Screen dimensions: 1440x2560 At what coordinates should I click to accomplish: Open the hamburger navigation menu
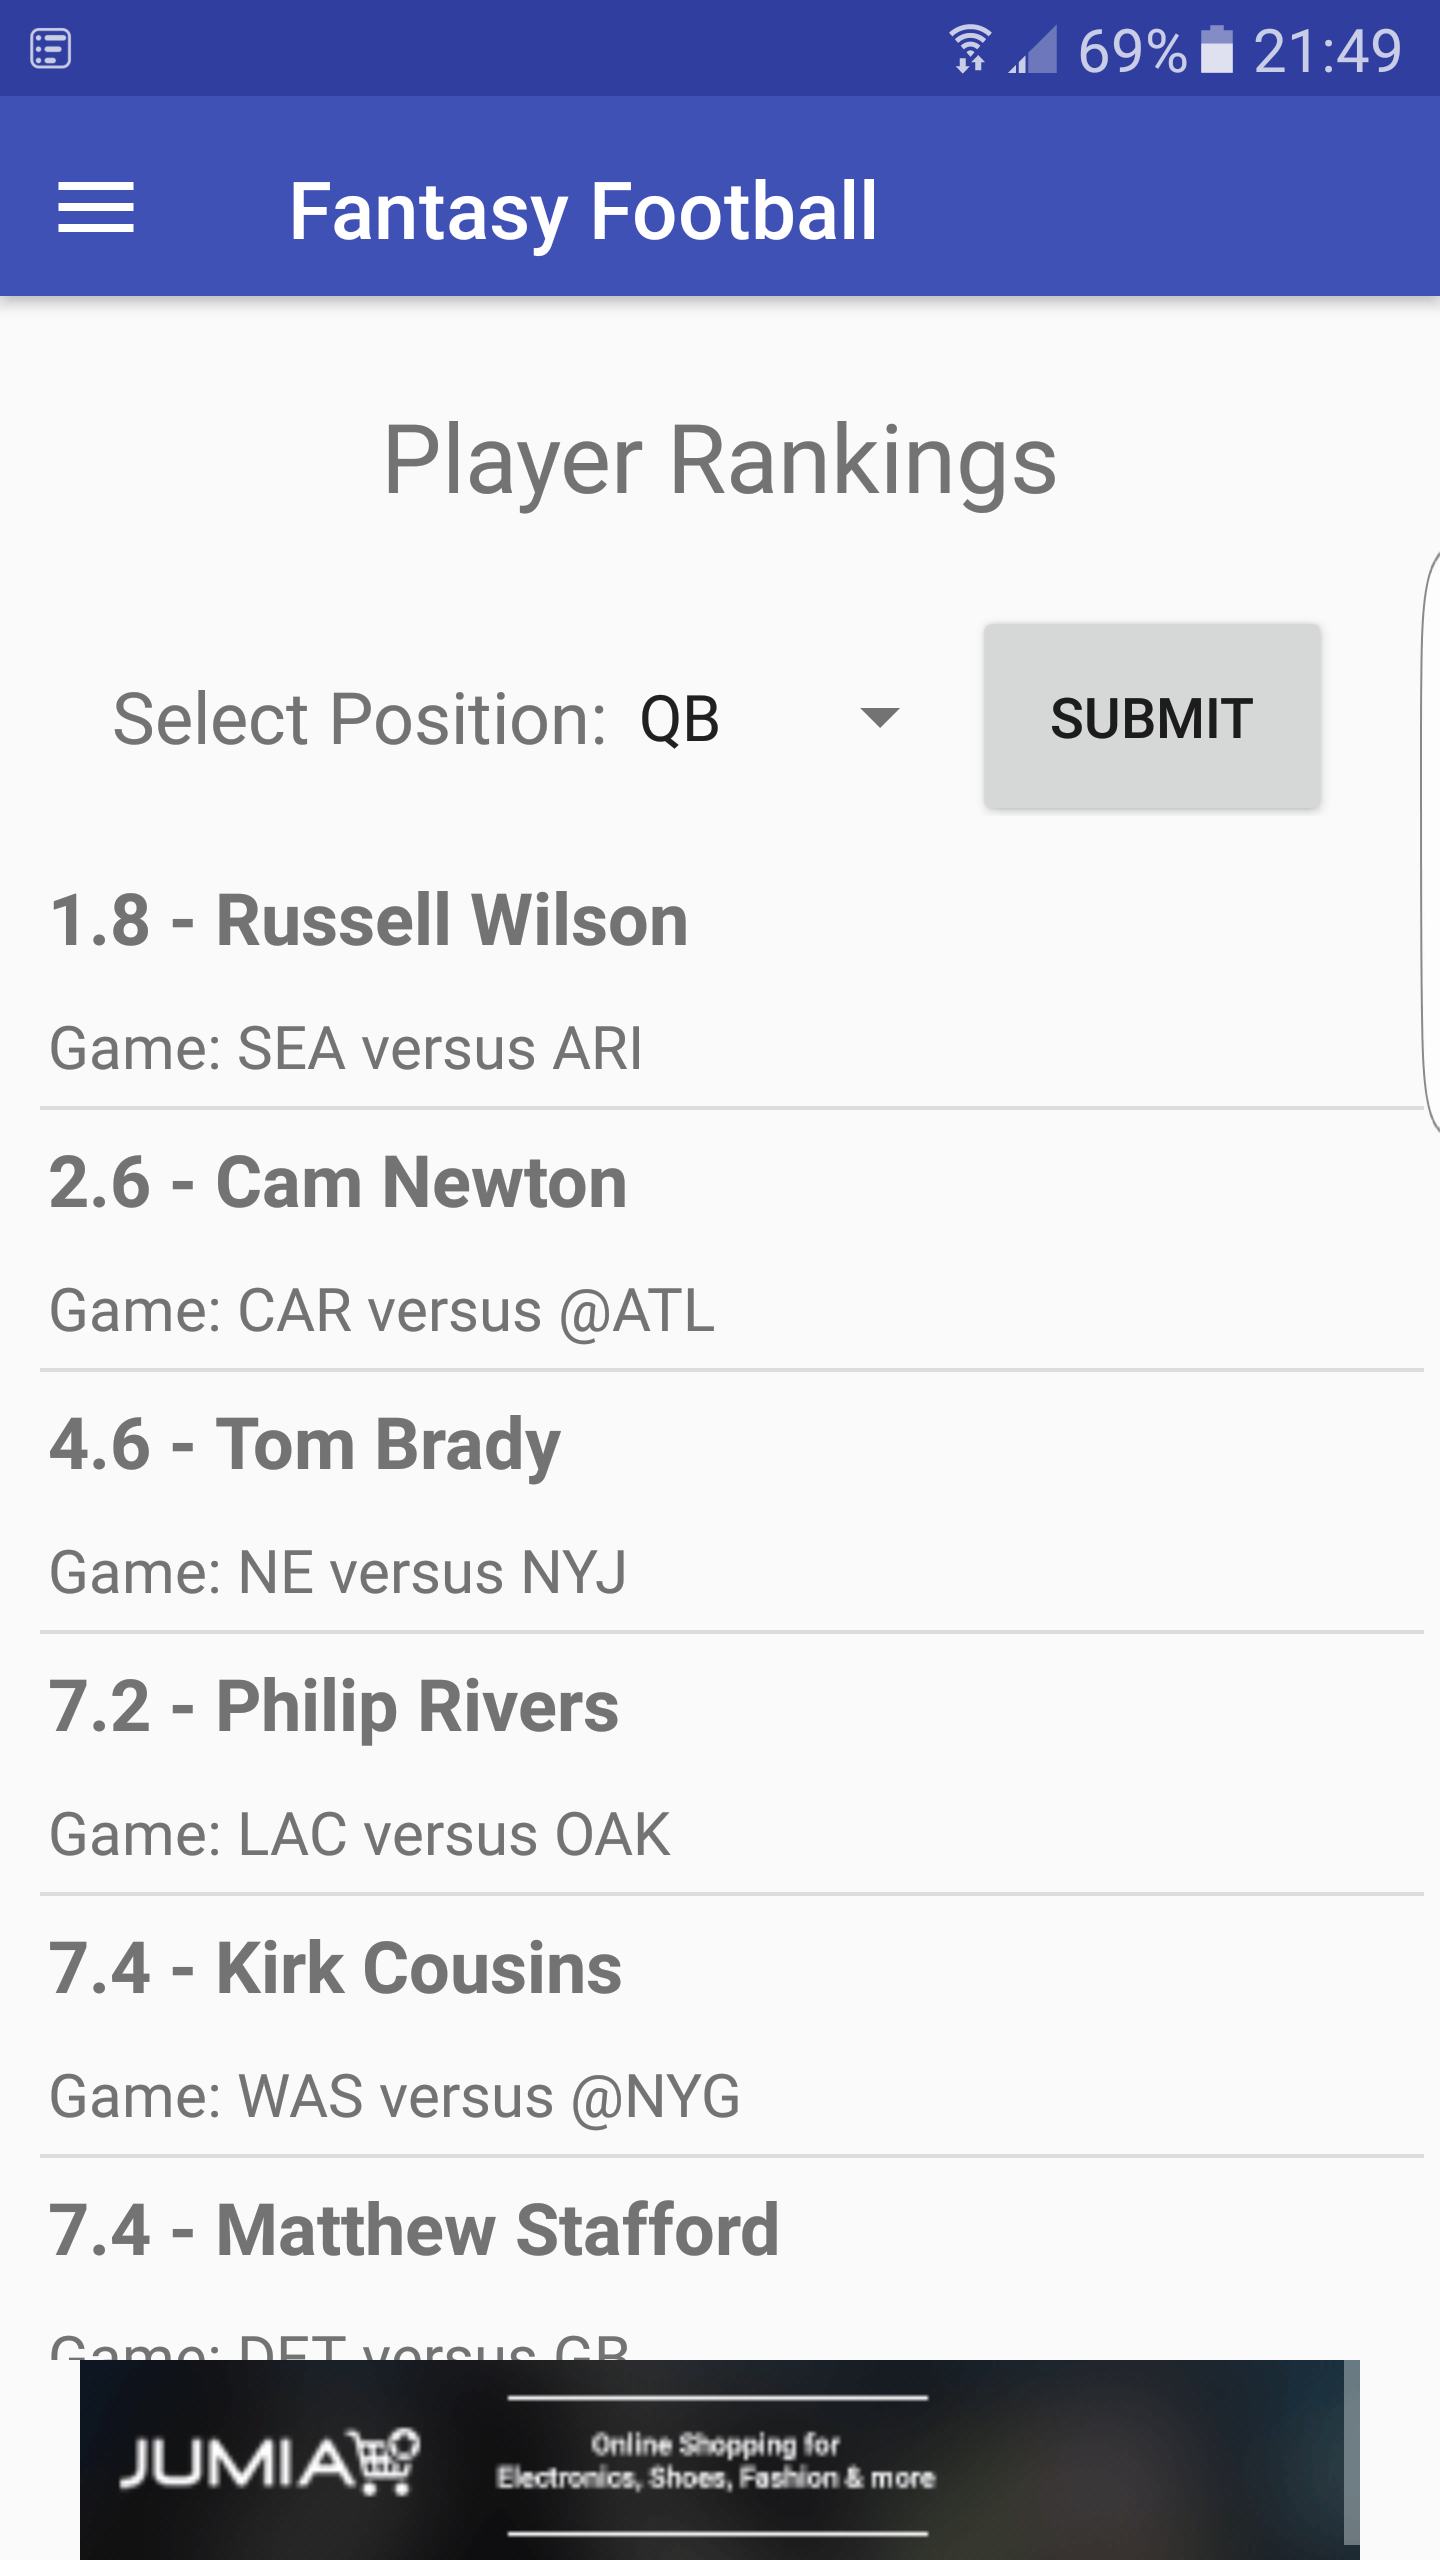96,209
